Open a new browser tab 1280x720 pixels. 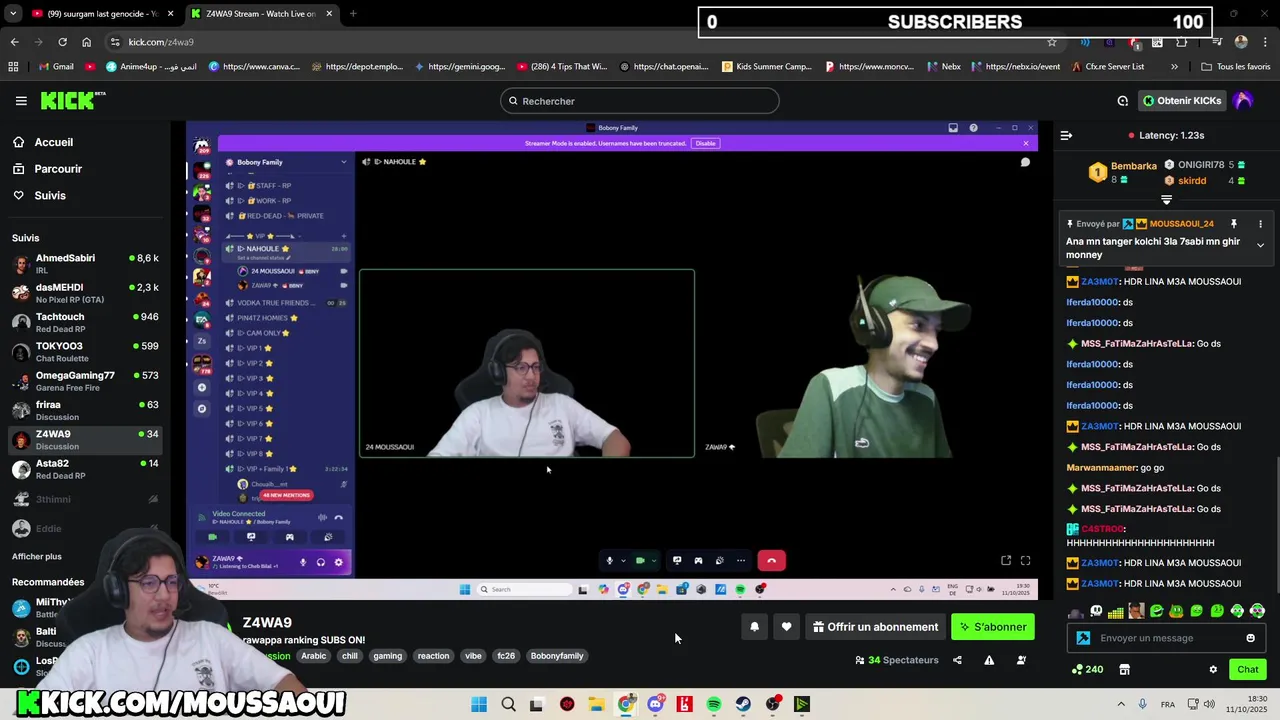click(353, 14)
